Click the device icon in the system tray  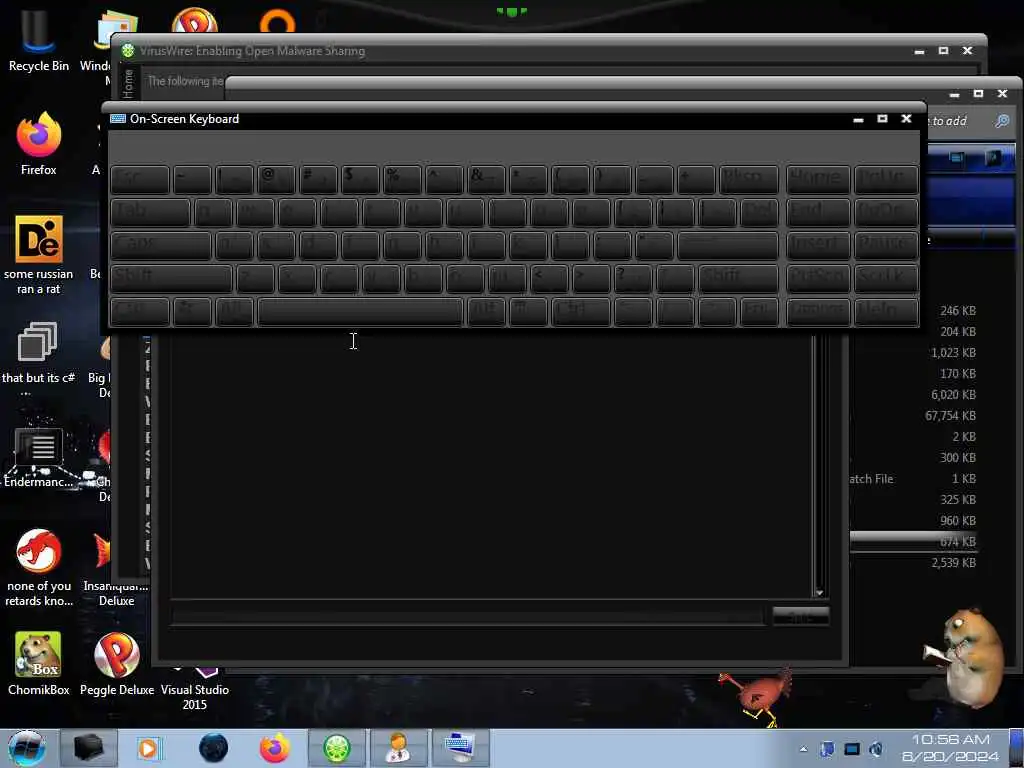tap(827, 749)
